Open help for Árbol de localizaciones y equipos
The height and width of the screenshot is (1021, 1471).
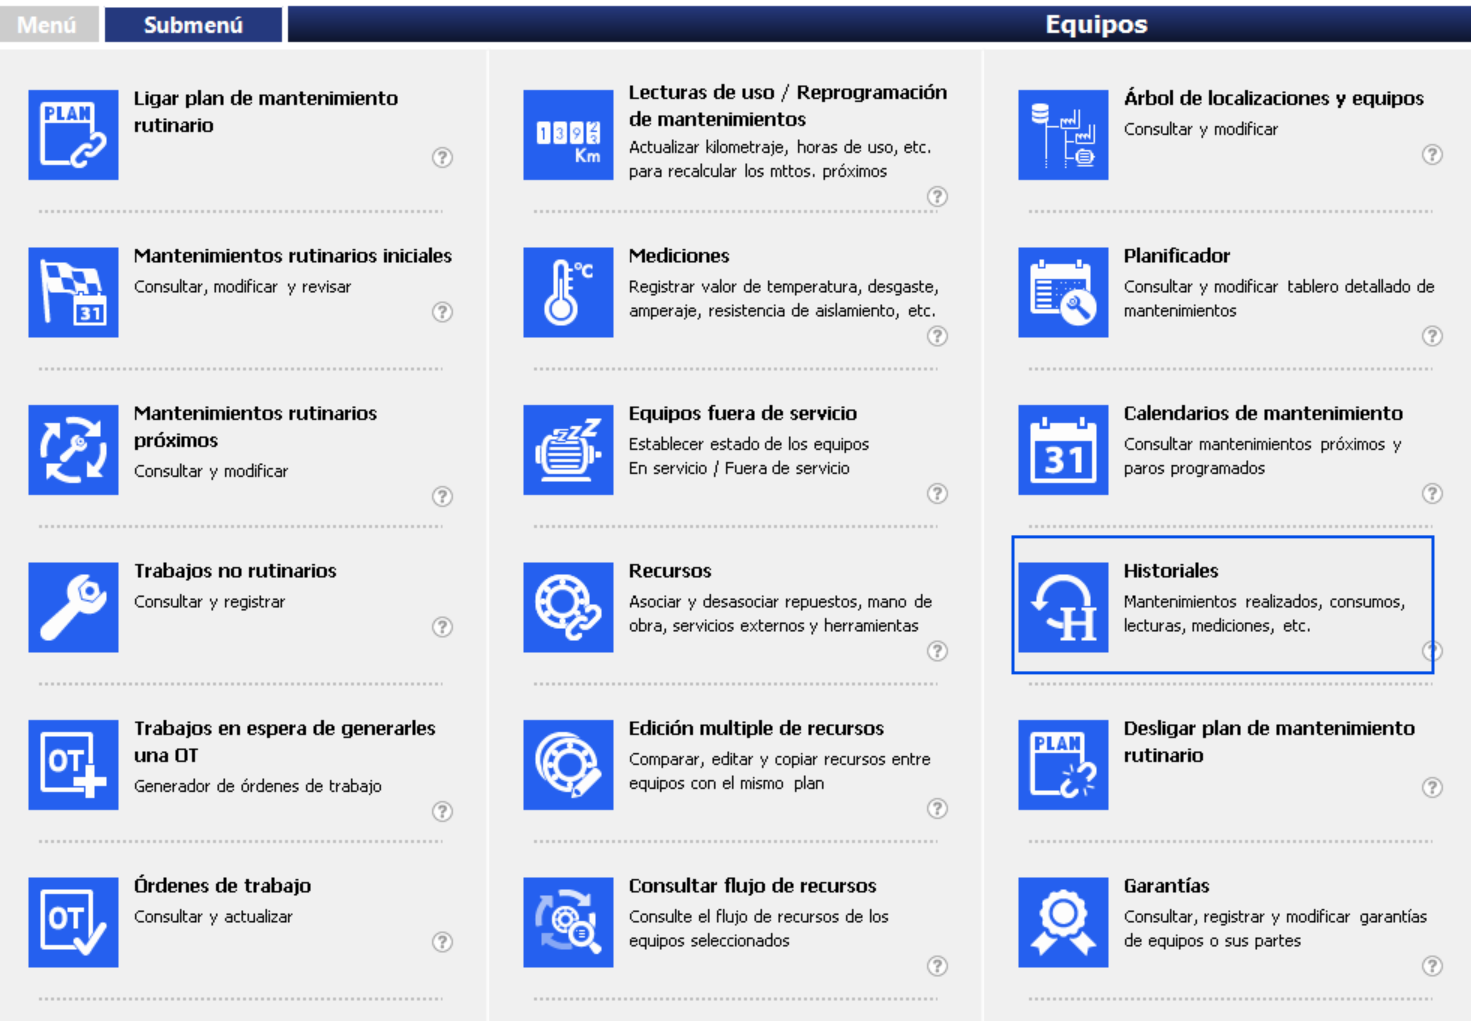(x=1432, y=154)
